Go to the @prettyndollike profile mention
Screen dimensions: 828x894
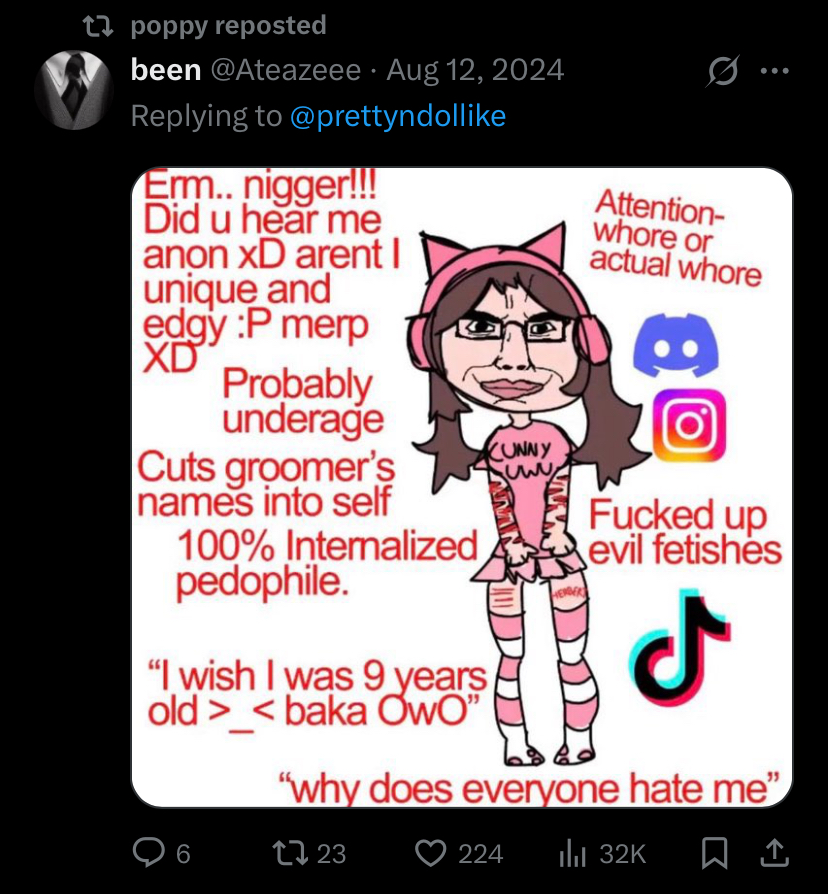(x=397, y=116)
